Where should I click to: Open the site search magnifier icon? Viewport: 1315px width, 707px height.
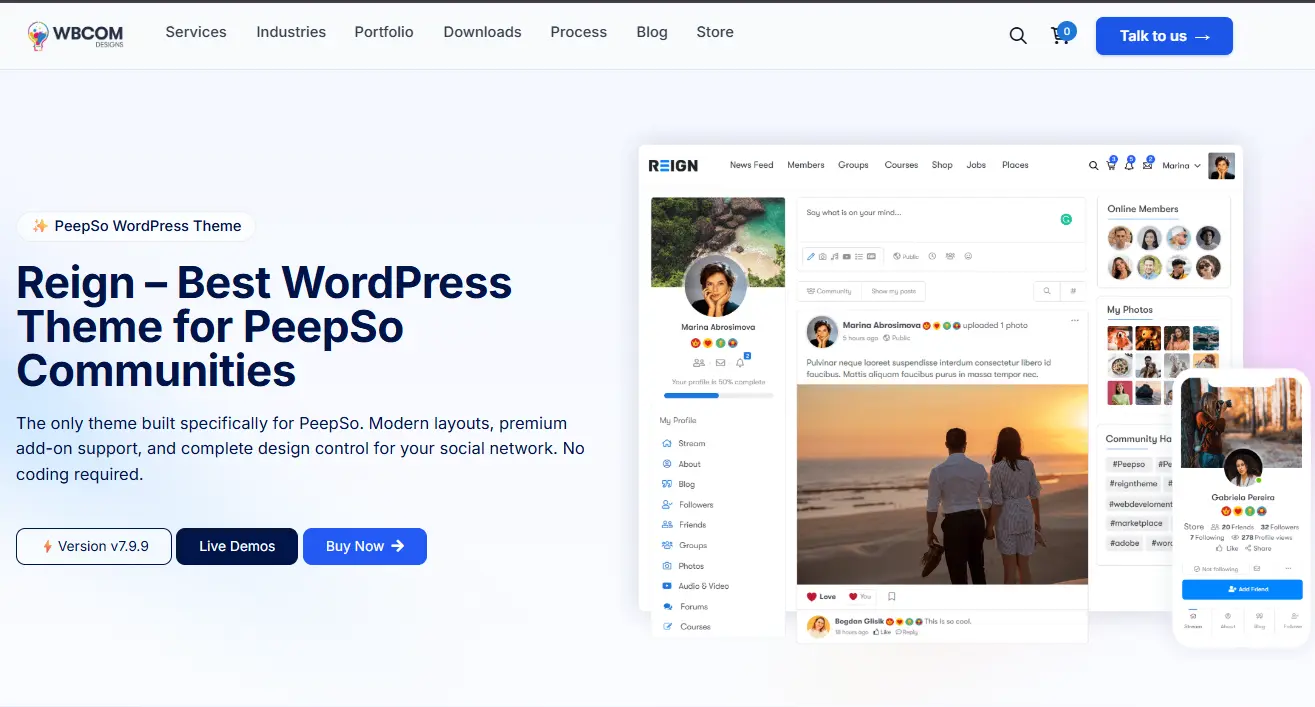click(x=1018, y=36)
